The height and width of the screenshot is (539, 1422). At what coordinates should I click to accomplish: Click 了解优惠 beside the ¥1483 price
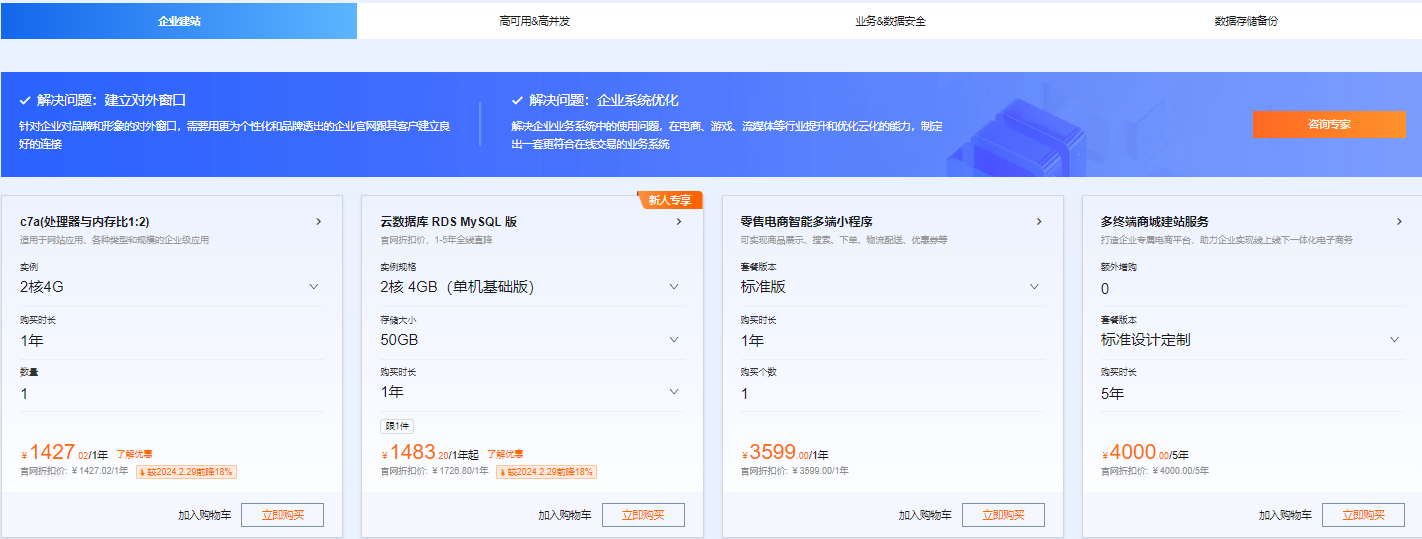(505, 454)
